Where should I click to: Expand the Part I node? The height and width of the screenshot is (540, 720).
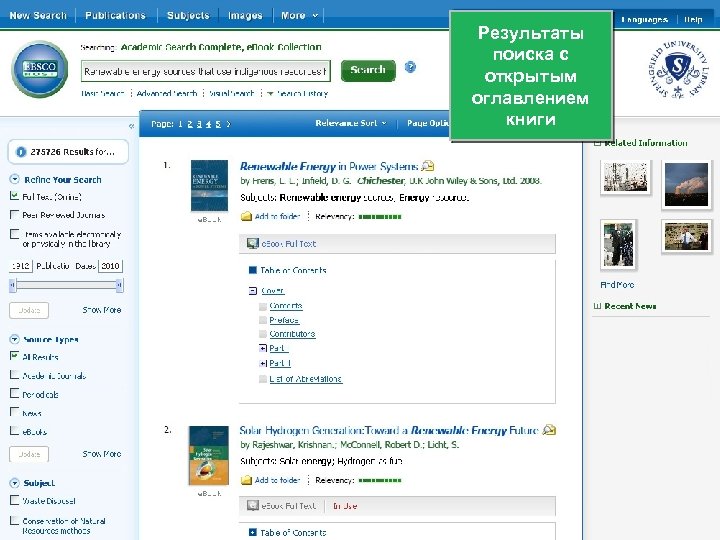tap(263, 349)
